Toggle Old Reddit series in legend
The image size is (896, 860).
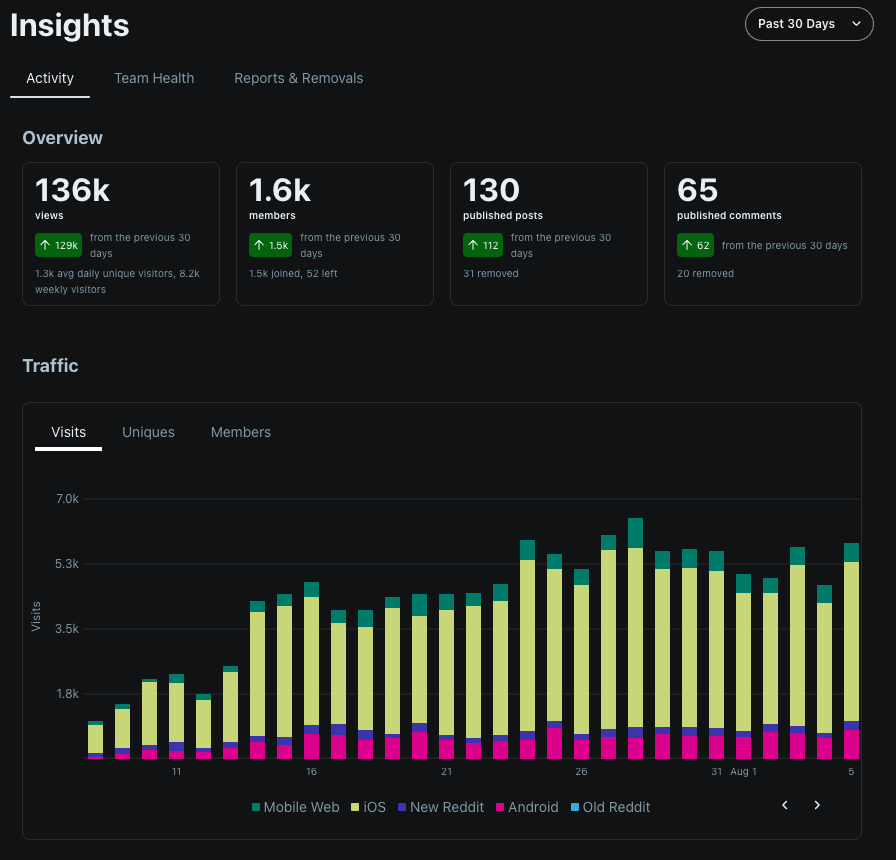(x=610, y=807)
